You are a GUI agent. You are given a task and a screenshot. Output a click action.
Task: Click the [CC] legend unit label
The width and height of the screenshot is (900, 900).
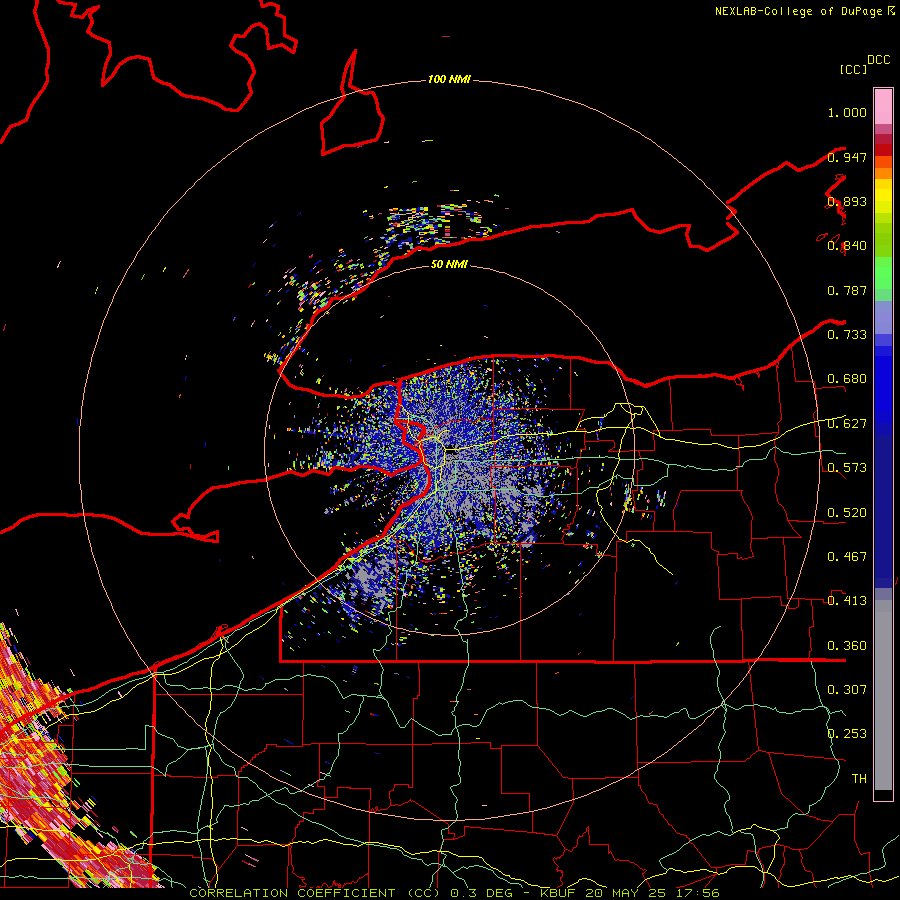tap(853, 69)
